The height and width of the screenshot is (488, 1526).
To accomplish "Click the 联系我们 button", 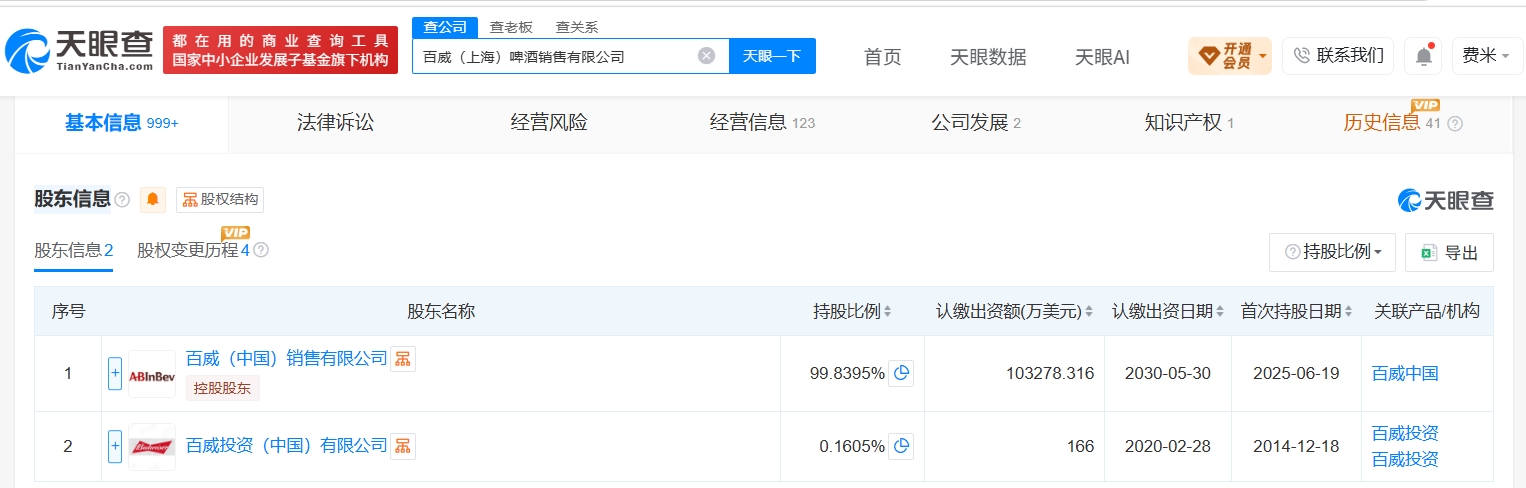I will (x=1338, y=56).
